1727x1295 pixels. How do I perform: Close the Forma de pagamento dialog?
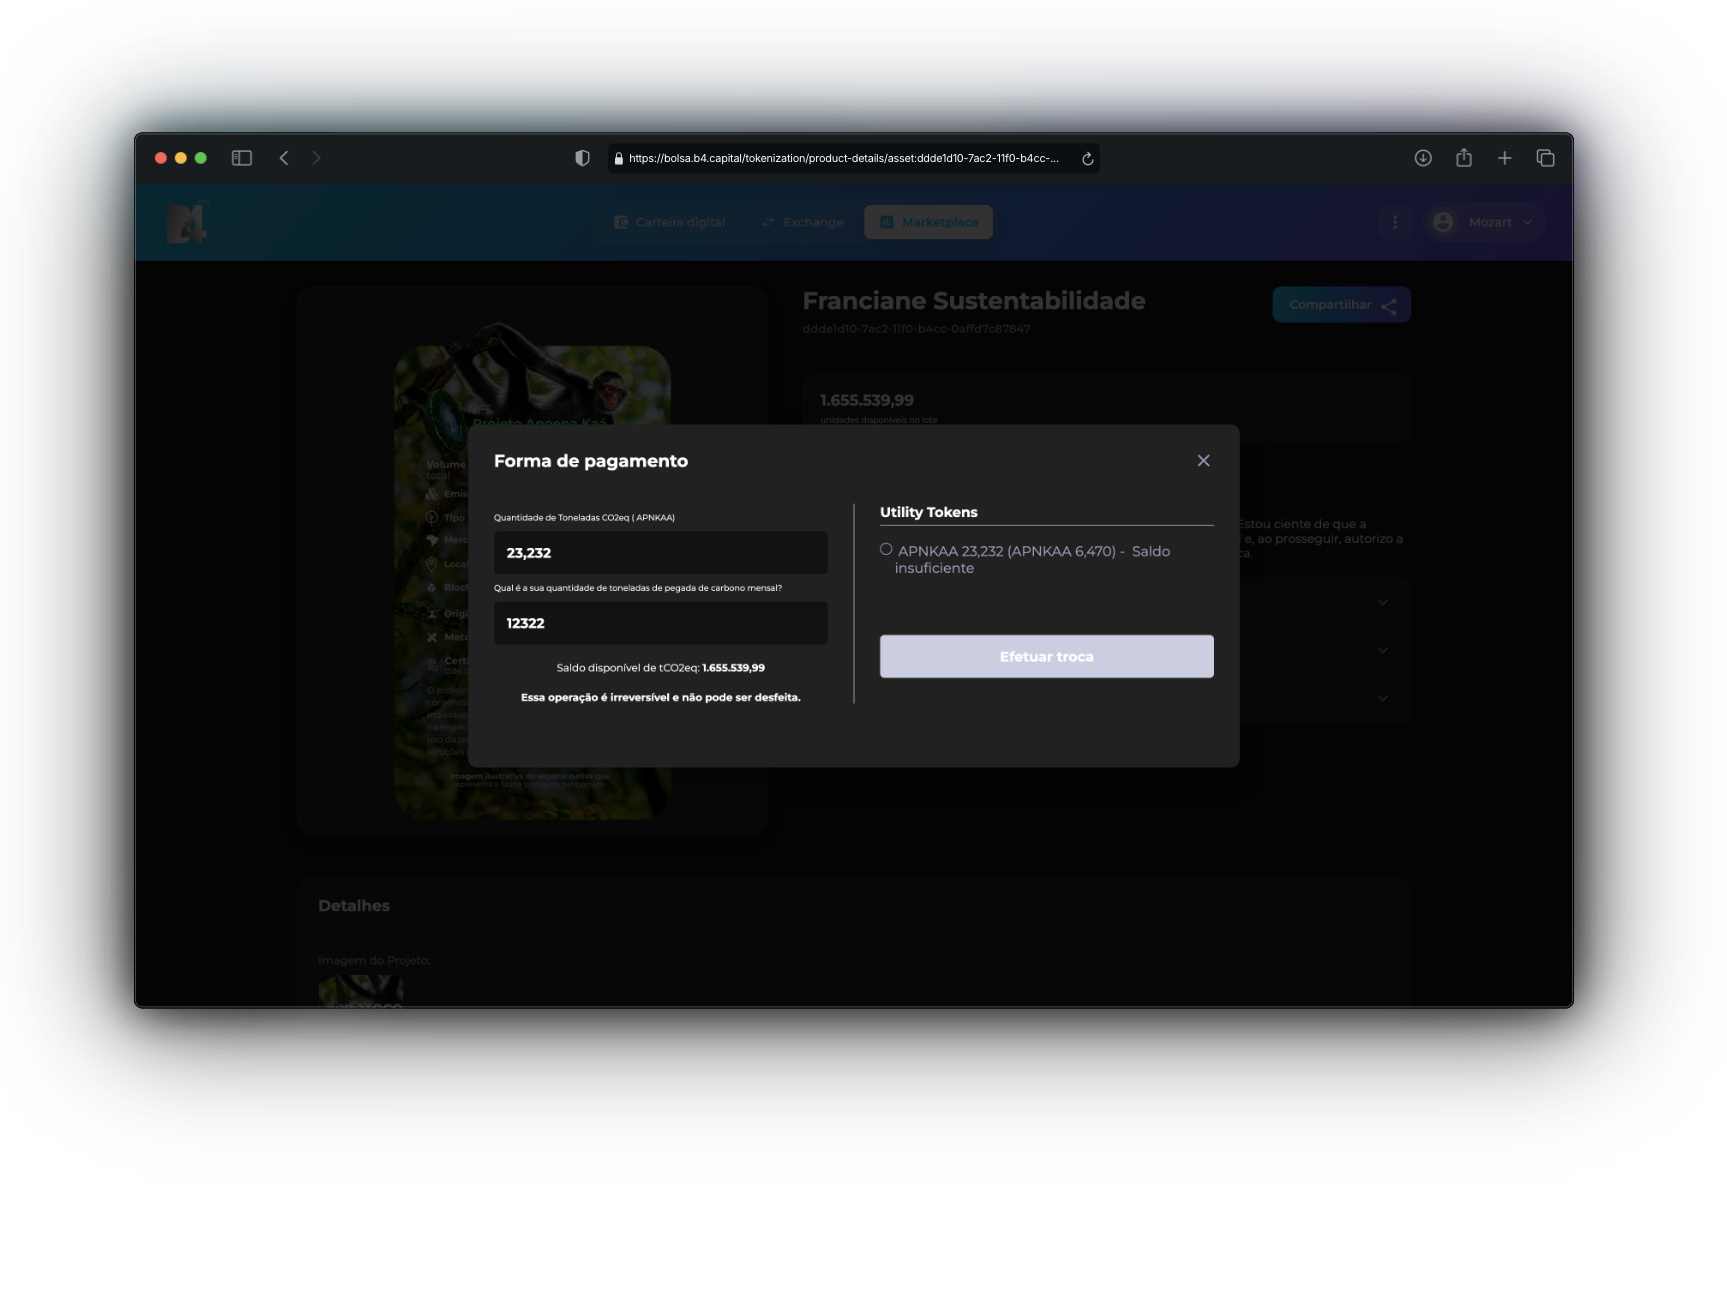(x=1203, y=460)
